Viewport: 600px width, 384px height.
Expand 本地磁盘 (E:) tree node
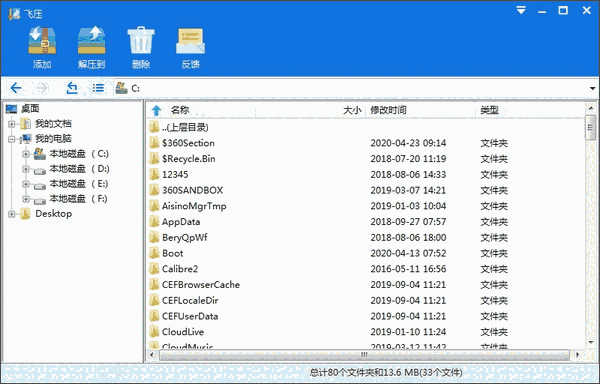(26, 184)
